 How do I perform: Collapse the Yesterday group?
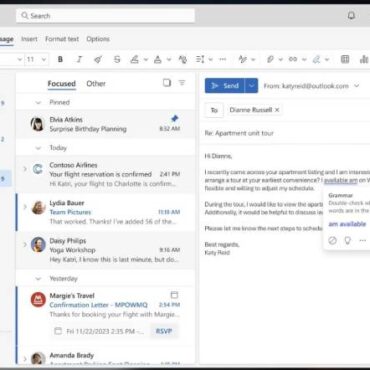38,279
